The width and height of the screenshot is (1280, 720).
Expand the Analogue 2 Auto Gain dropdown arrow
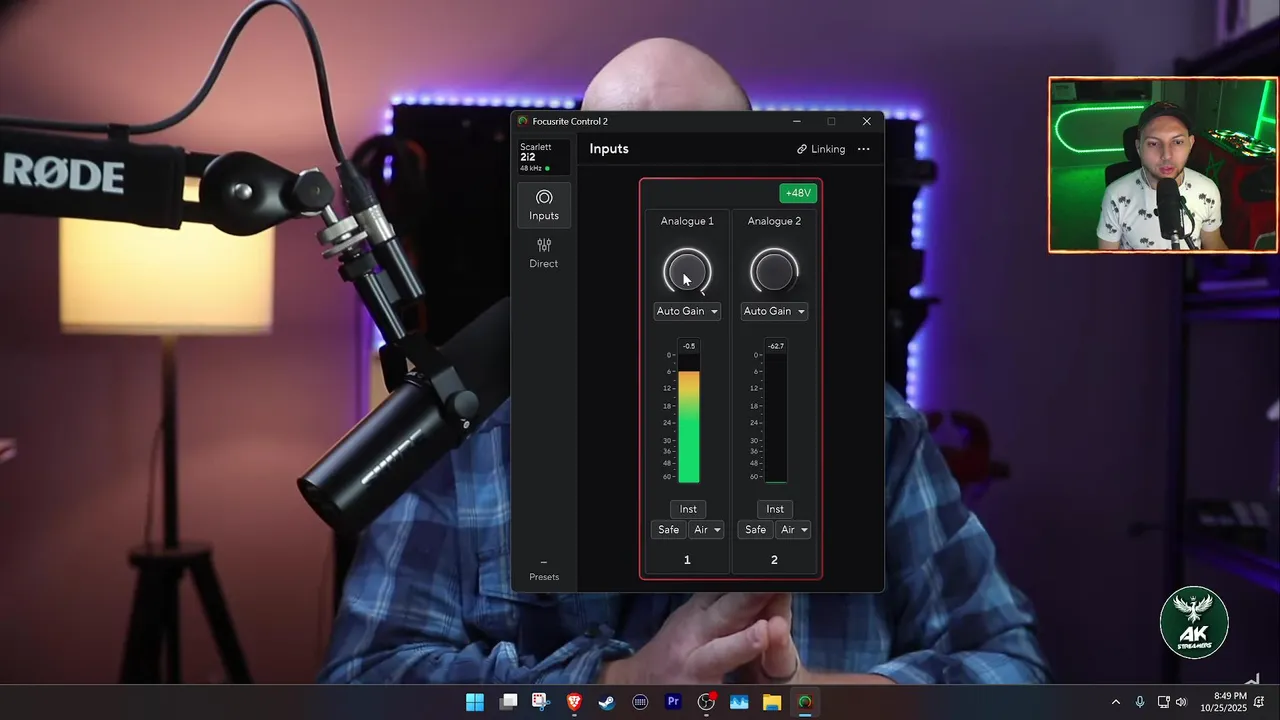pos(801,311)
